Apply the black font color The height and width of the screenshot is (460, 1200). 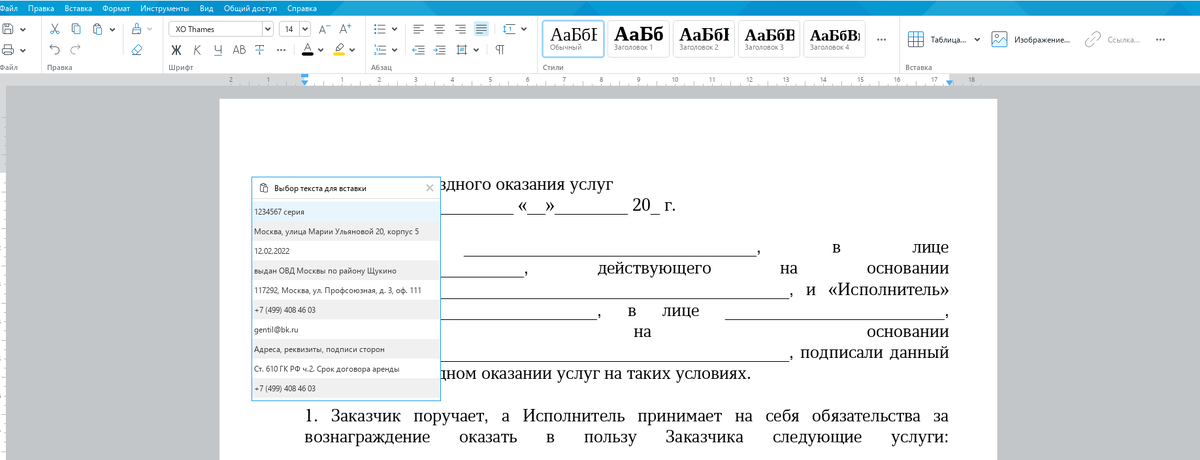(308, 49)
